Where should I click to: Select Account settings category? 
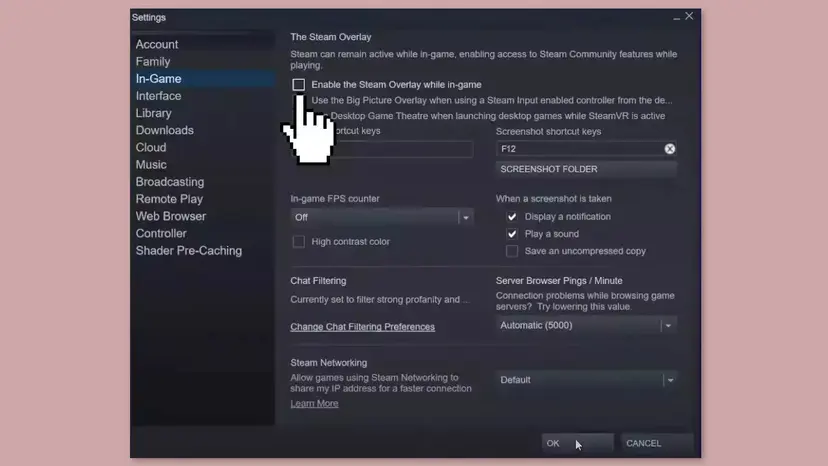point(157,44)
